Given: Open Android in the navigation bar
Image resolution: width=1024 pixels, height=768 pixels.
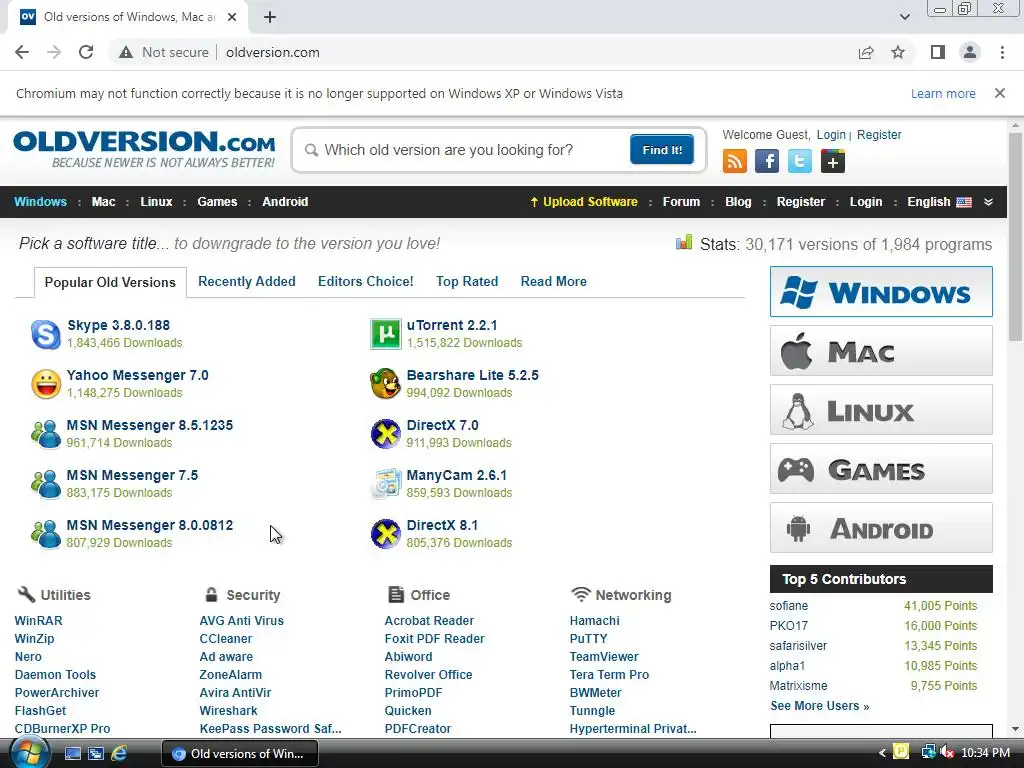Looking at the screenshot, I should pyautogui.click(x=285, y=202).
